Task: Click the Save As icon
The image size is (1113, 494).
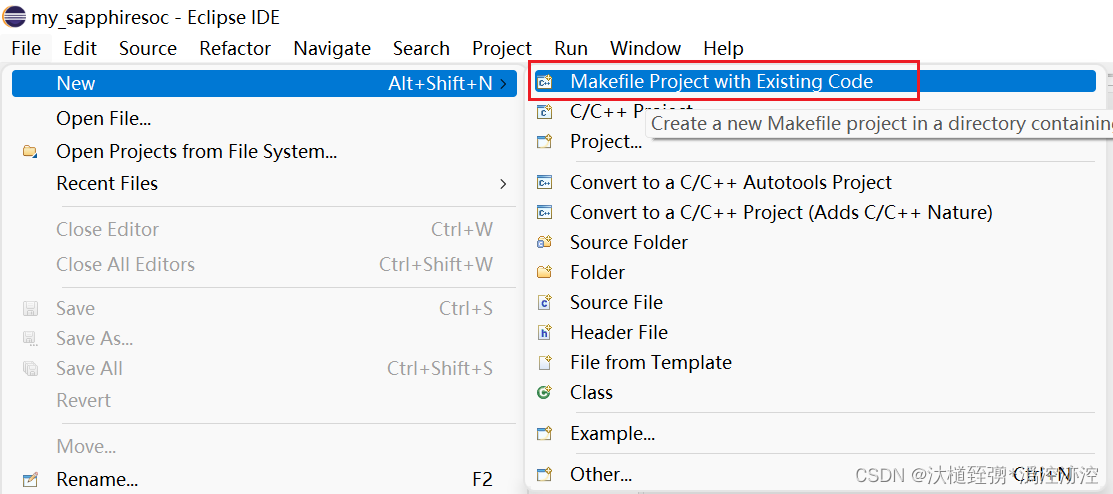Action: tap(30, 339)
